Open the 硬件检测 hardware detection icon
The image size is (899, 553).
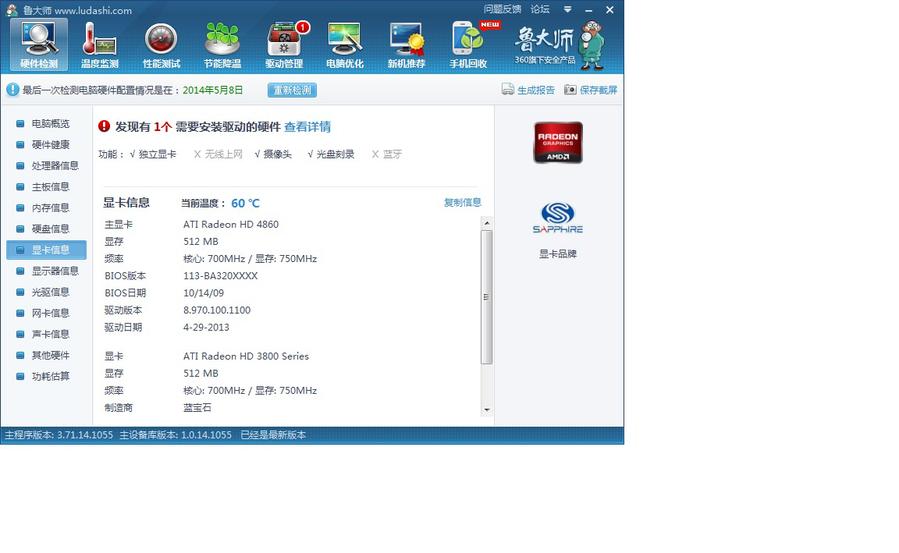click(39, 45)
